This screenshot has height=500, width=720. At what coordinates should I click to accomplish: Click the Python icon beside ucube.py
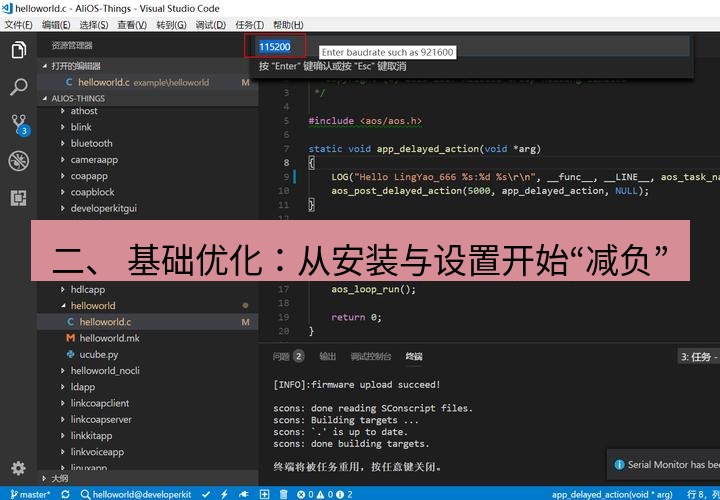[x=70, y=354]
